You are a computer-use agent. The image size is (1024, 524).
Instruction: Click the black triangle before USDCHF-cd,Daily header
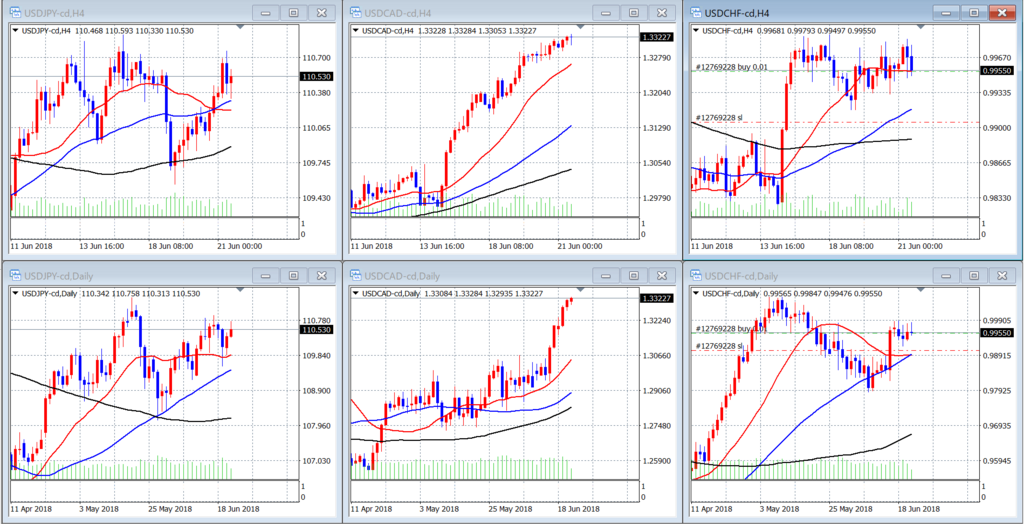click(x=695, y=293)
